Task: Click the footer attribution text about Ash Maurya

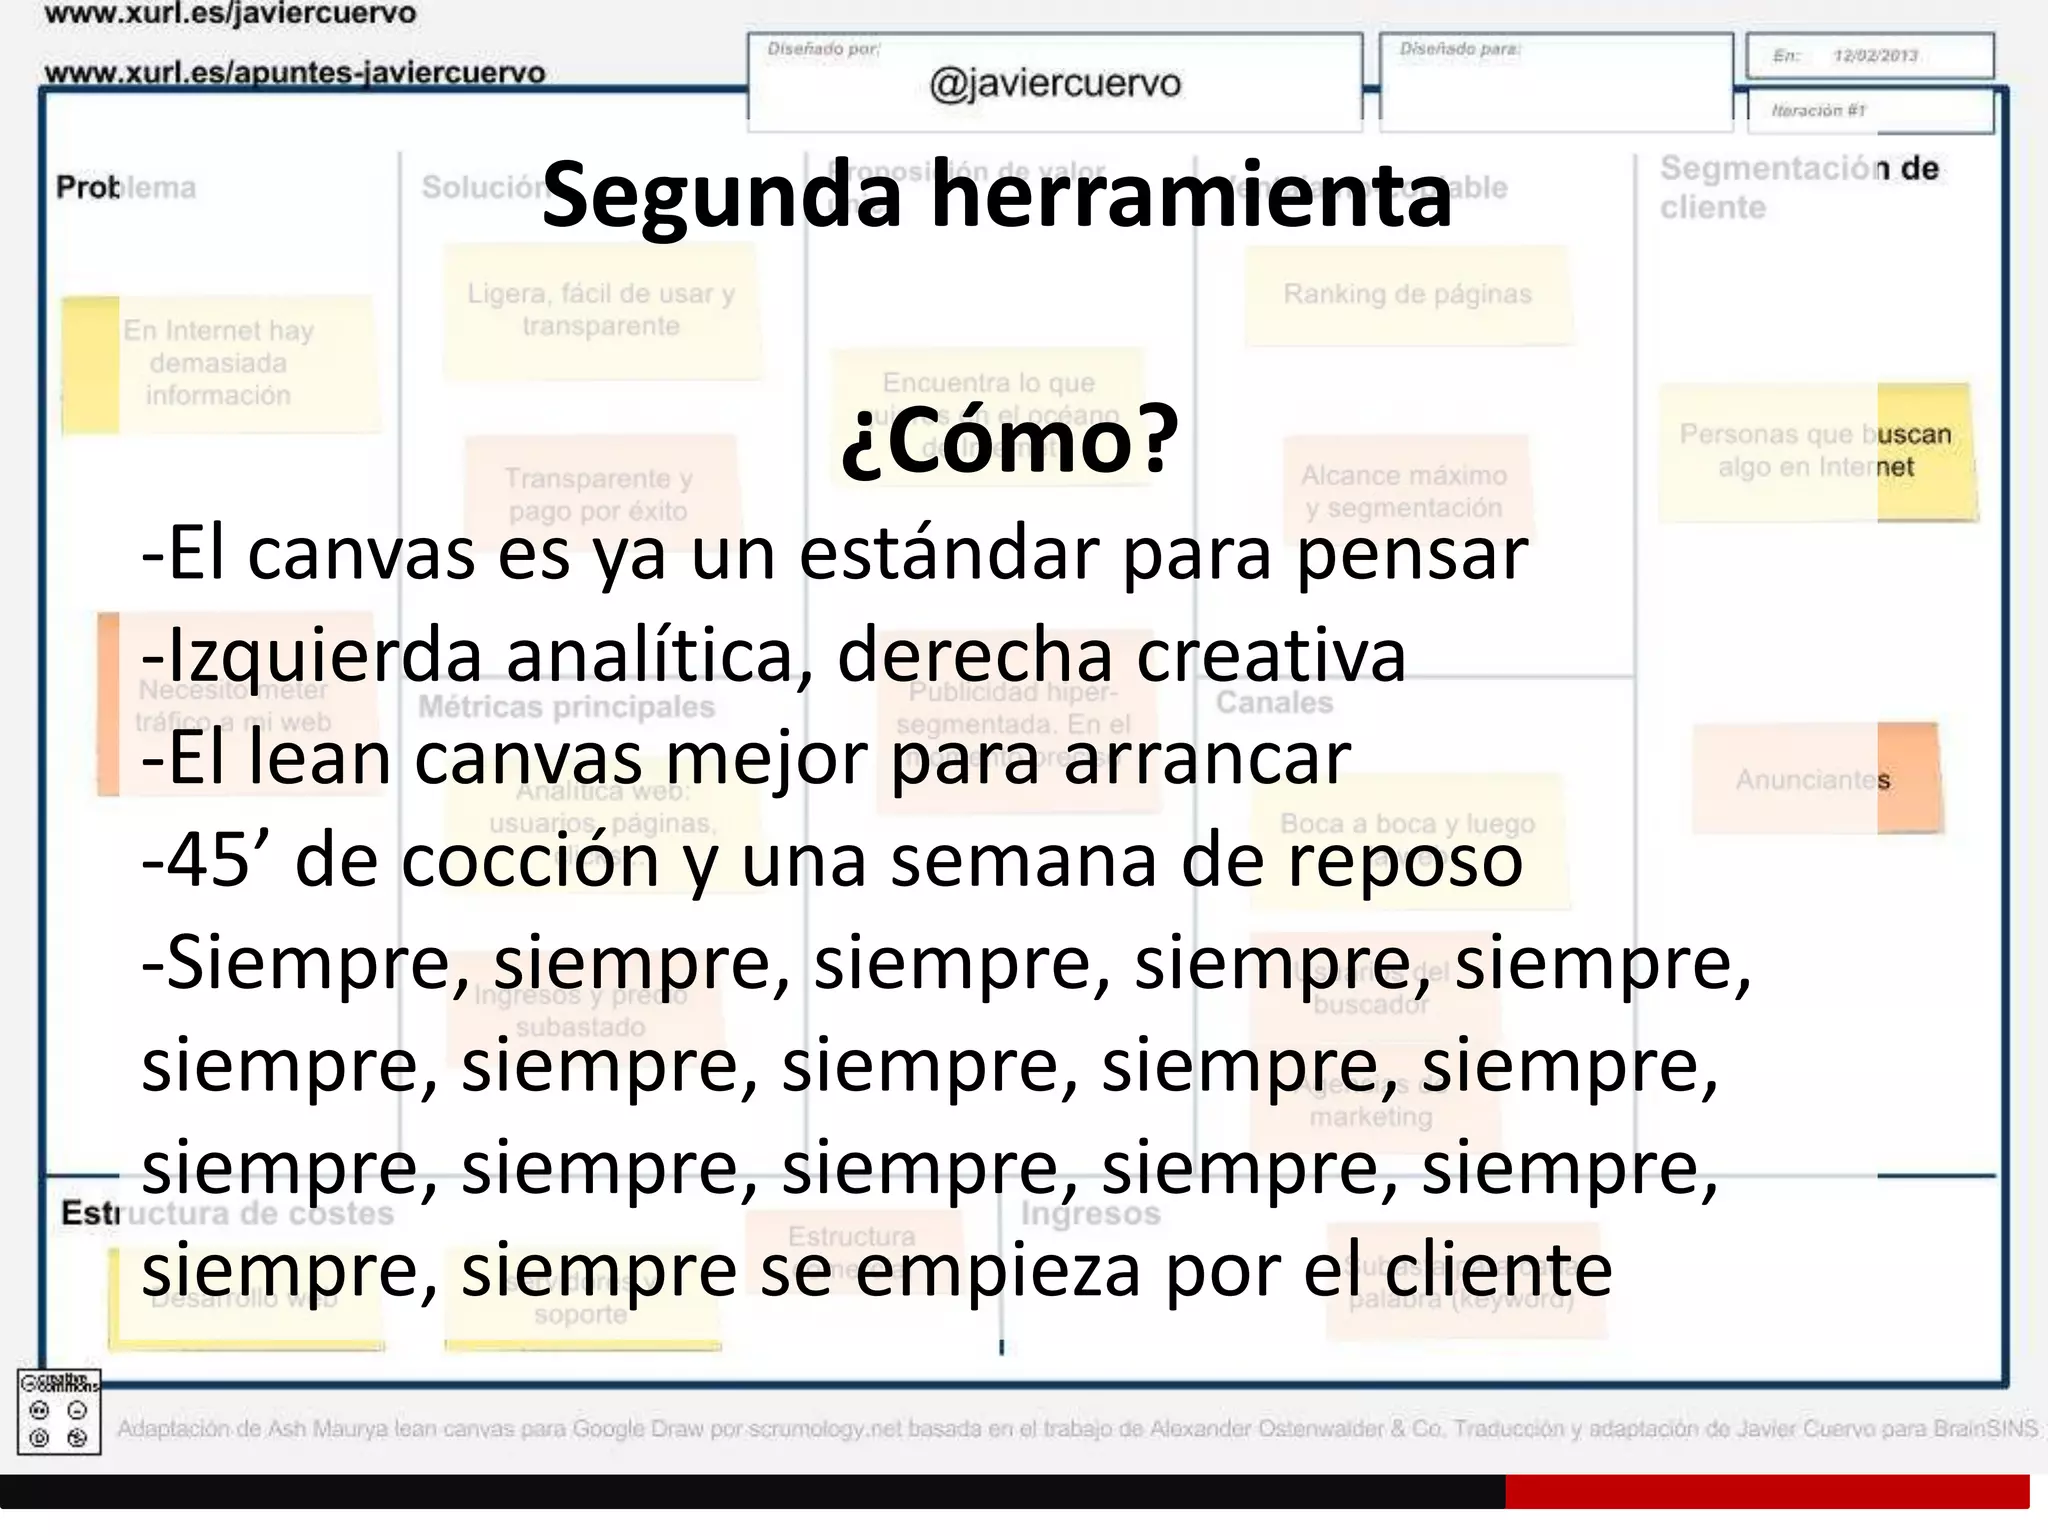Action: pos(1077,1428)
